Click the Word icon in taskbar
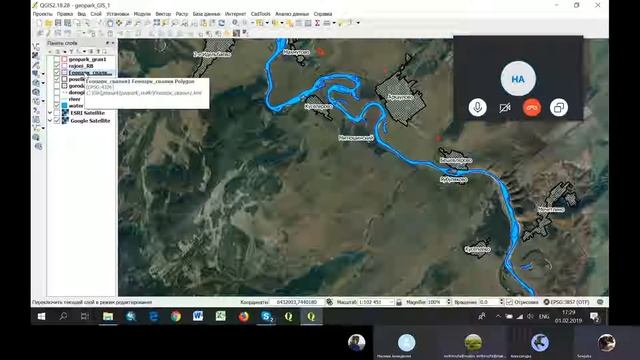Viewport: 640px width, 360px height. 198,316
